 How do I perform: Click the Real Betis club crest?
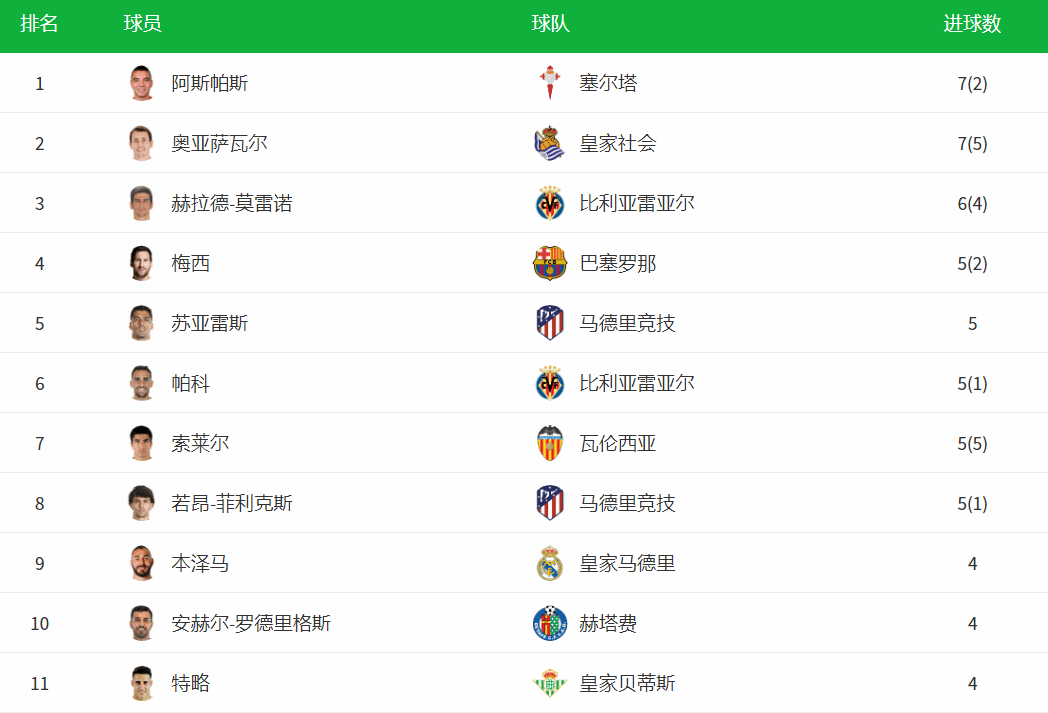pos(549,683)
